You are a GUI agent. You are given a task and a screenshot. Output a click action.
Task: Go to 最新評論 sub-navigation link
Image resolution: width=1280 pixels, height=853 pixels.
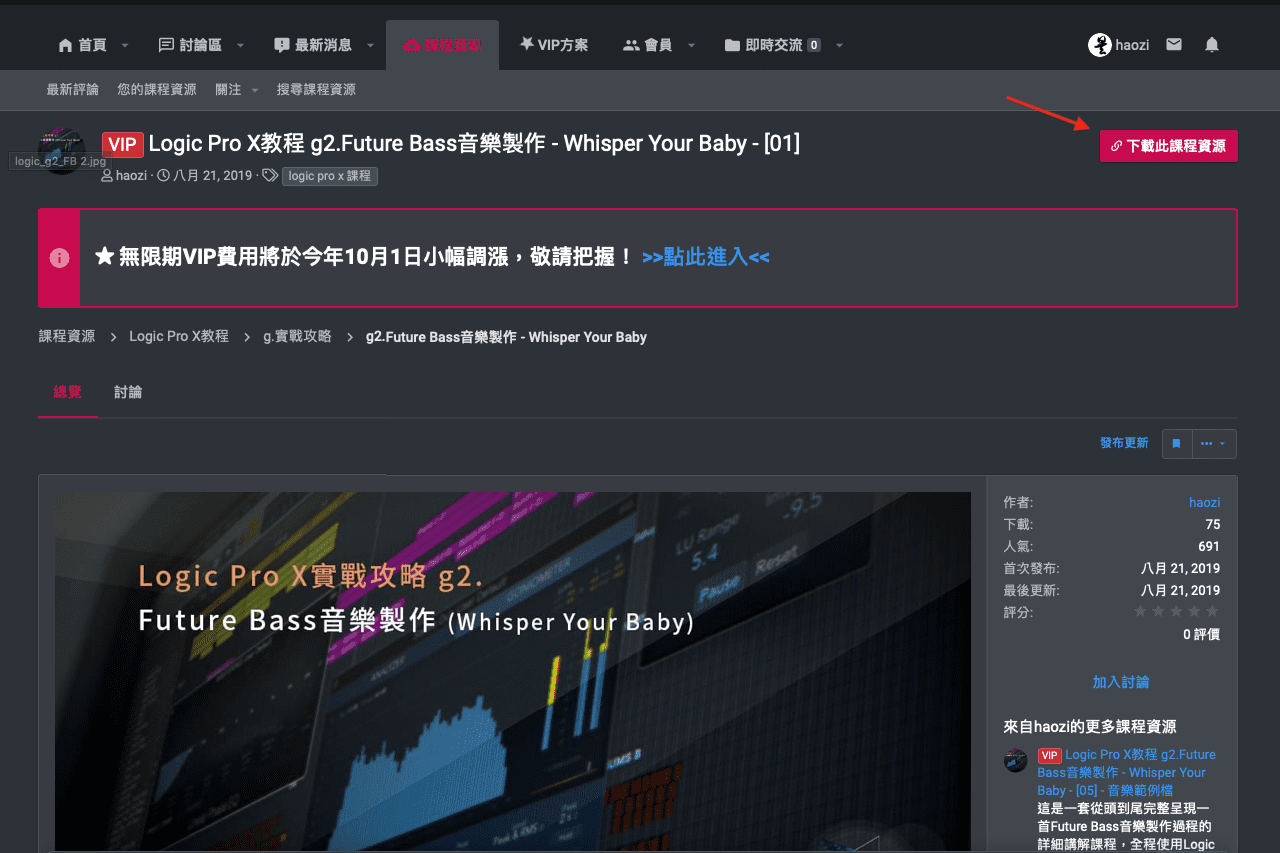click(73, 90)
